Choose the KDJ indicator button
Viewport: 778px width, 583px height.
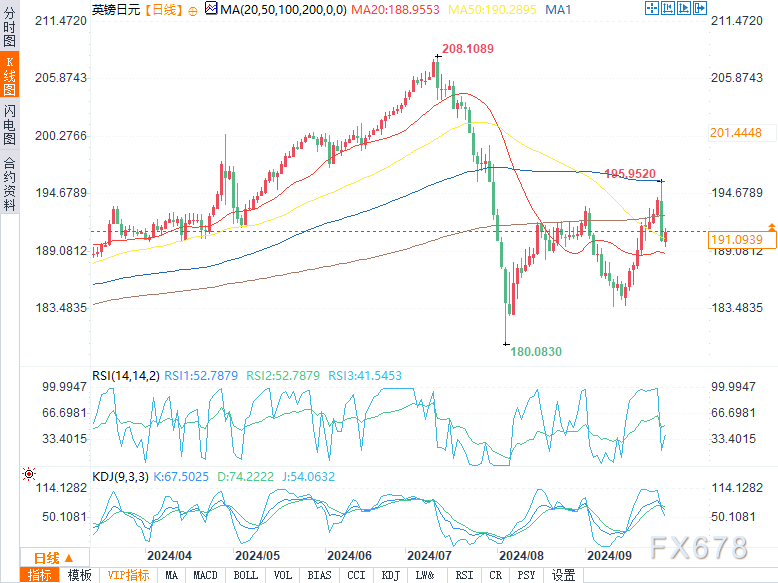[391, 575]
